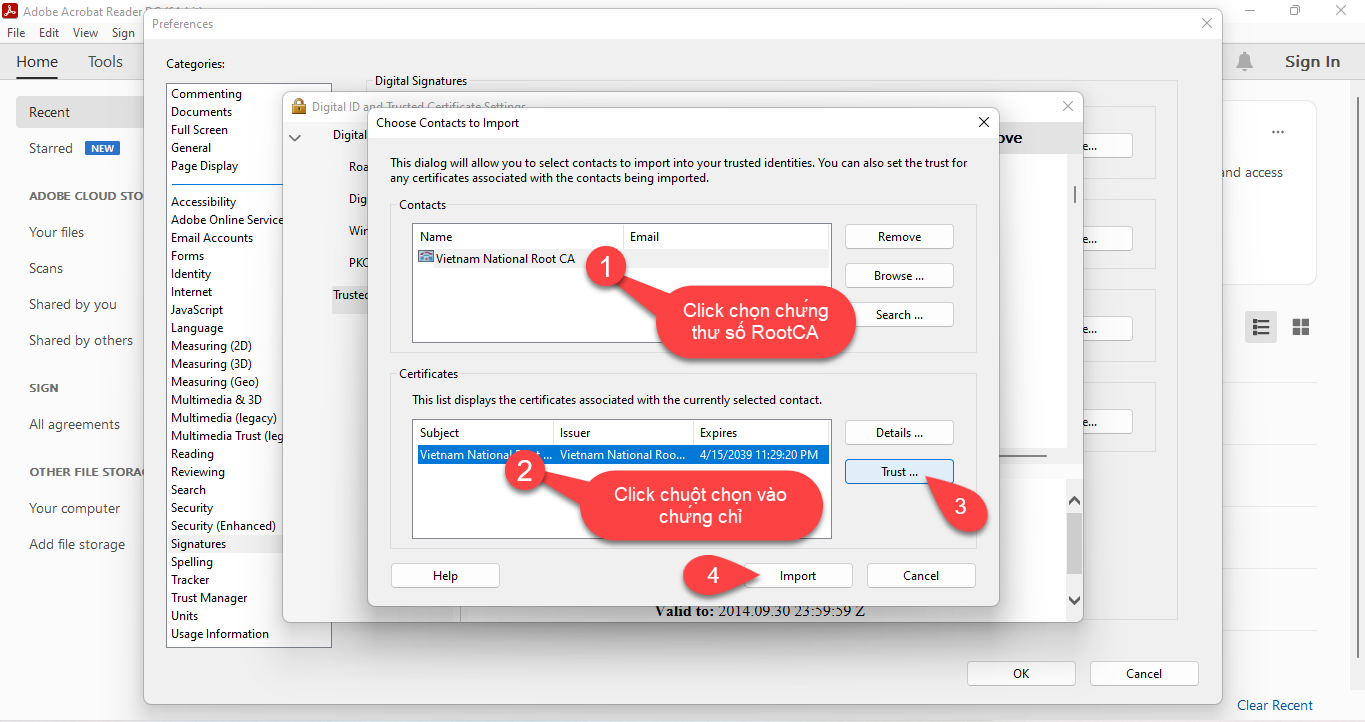Select the Vietnam National certificate row
This screenshot has height=722, width=1365.
click(x=621, y=455)
